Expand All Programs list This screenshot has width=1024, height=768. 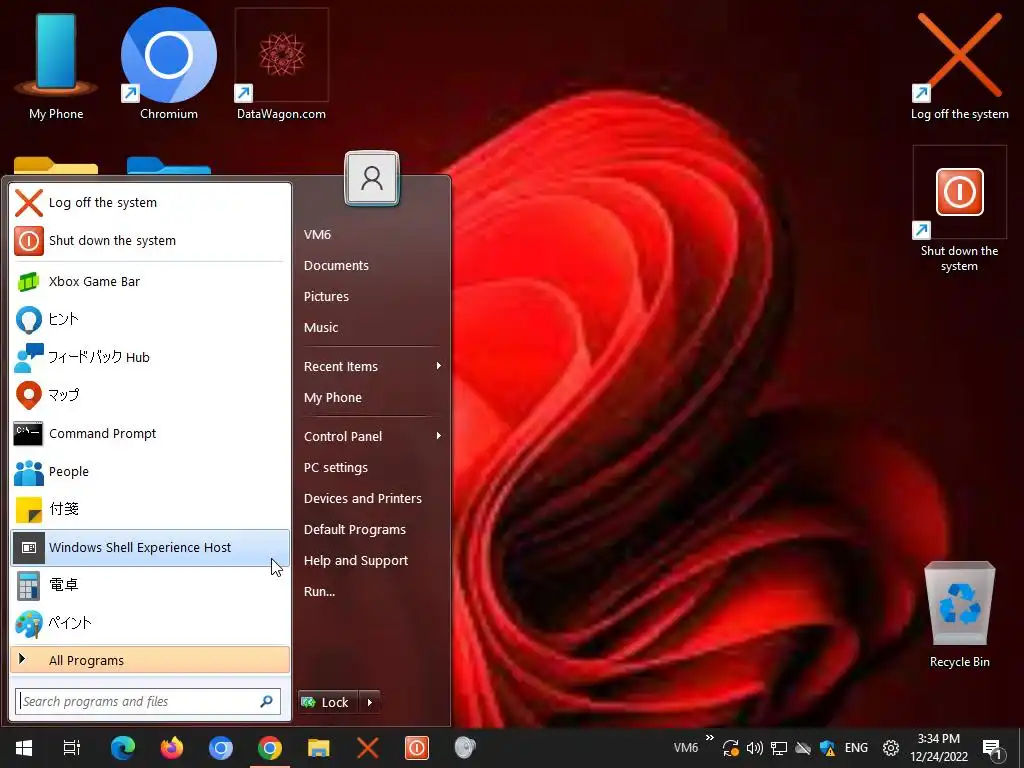(x=150, y=660)
